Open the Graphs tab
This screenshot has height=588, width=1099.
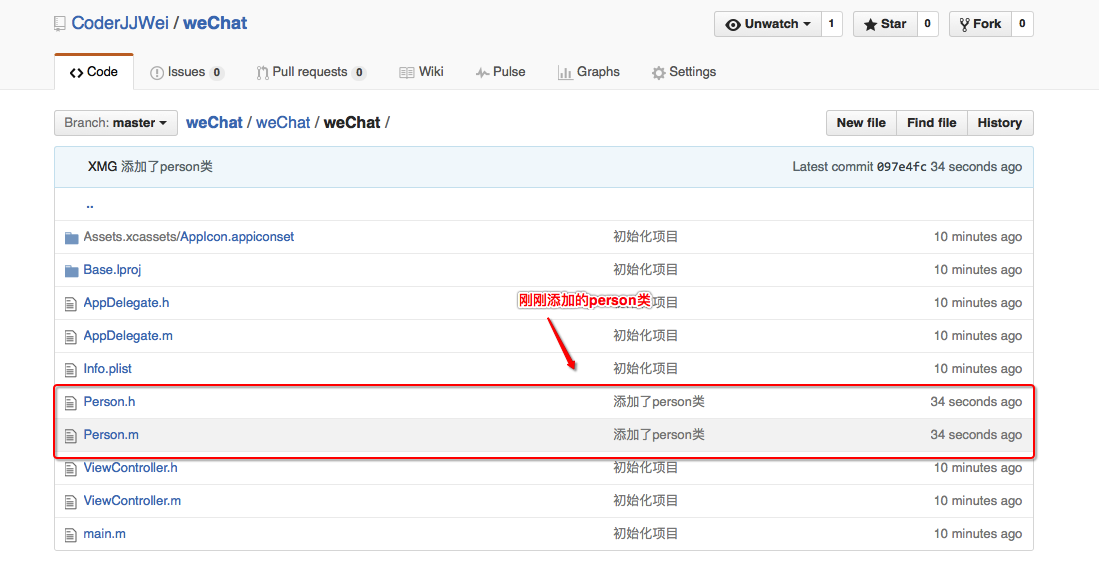click(x=589, y=71)
